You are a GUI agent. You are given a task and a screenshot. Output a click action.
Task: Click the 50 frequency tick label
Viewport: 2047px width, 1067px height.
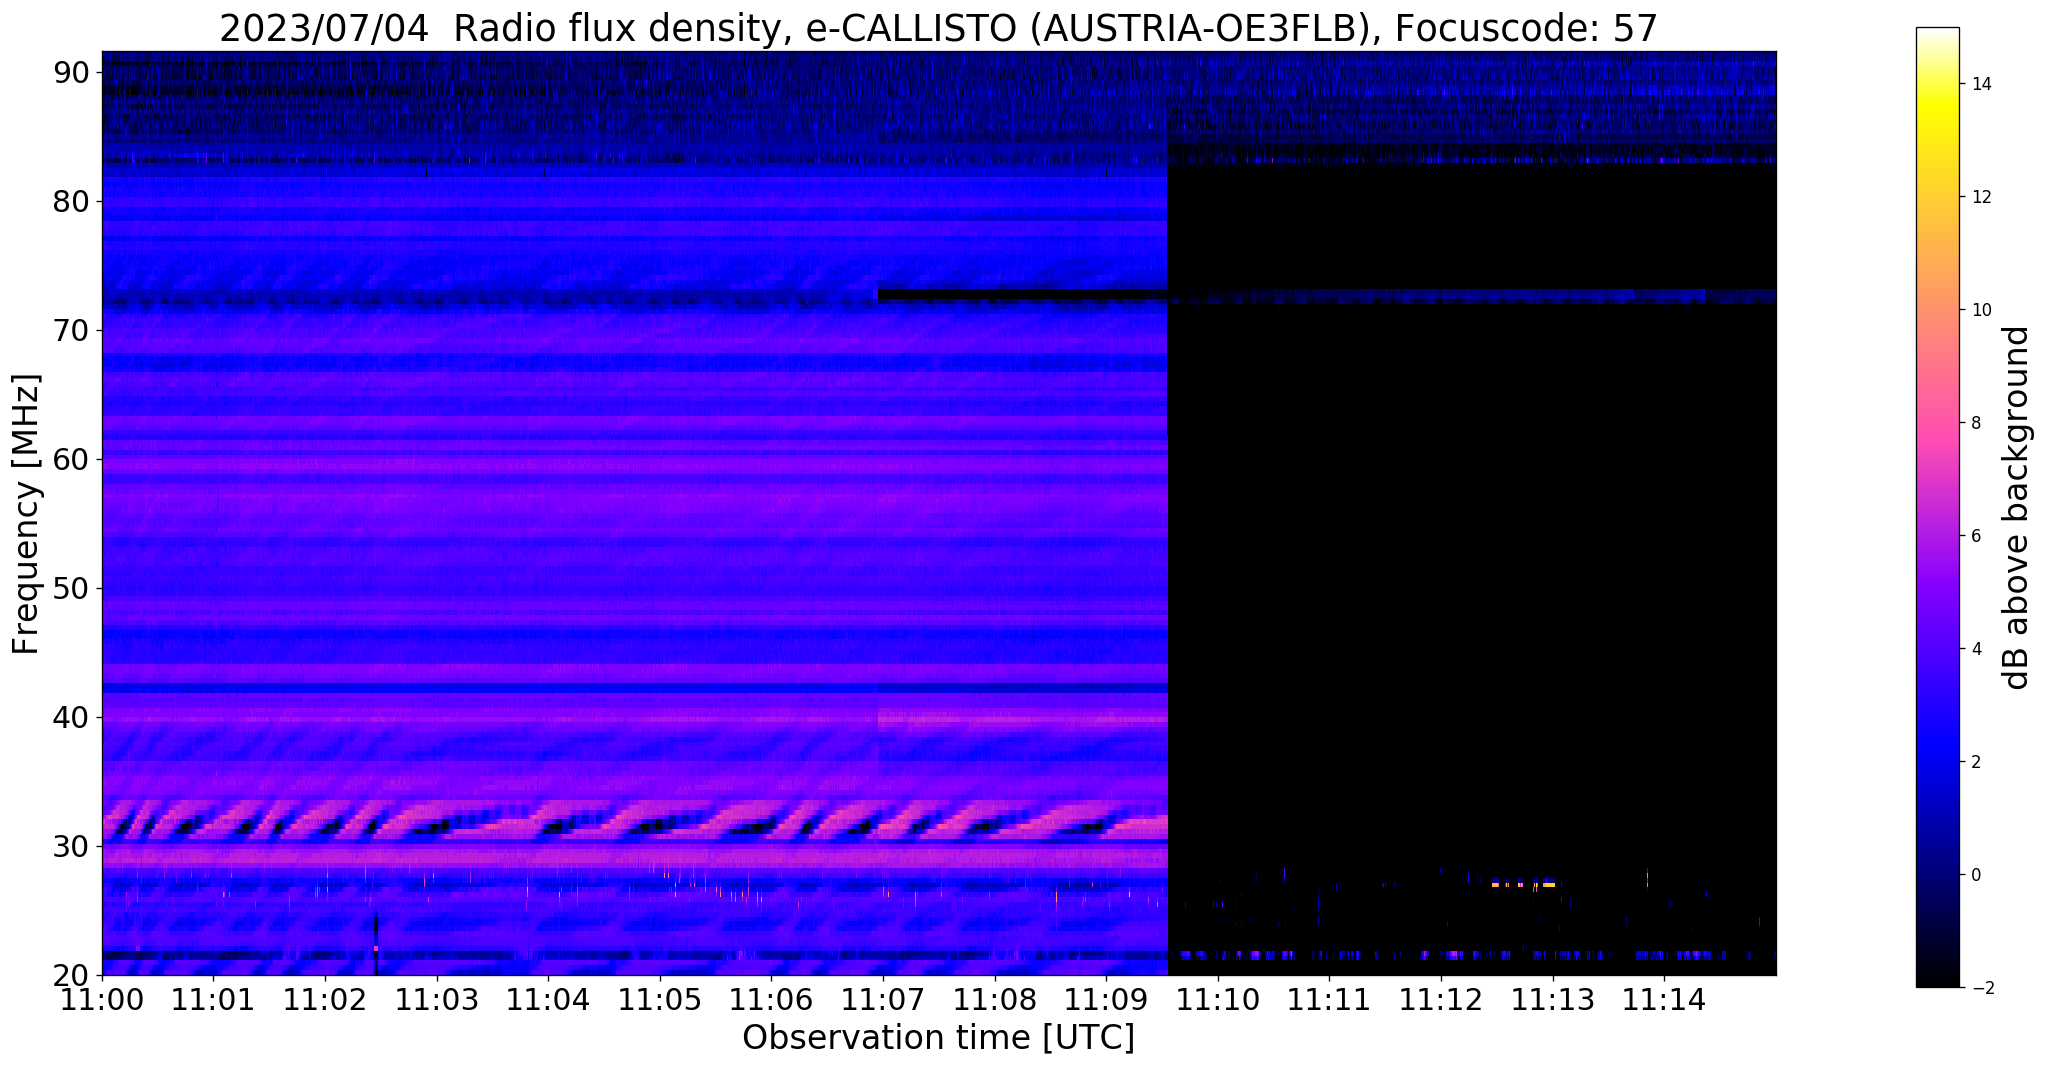73,588
